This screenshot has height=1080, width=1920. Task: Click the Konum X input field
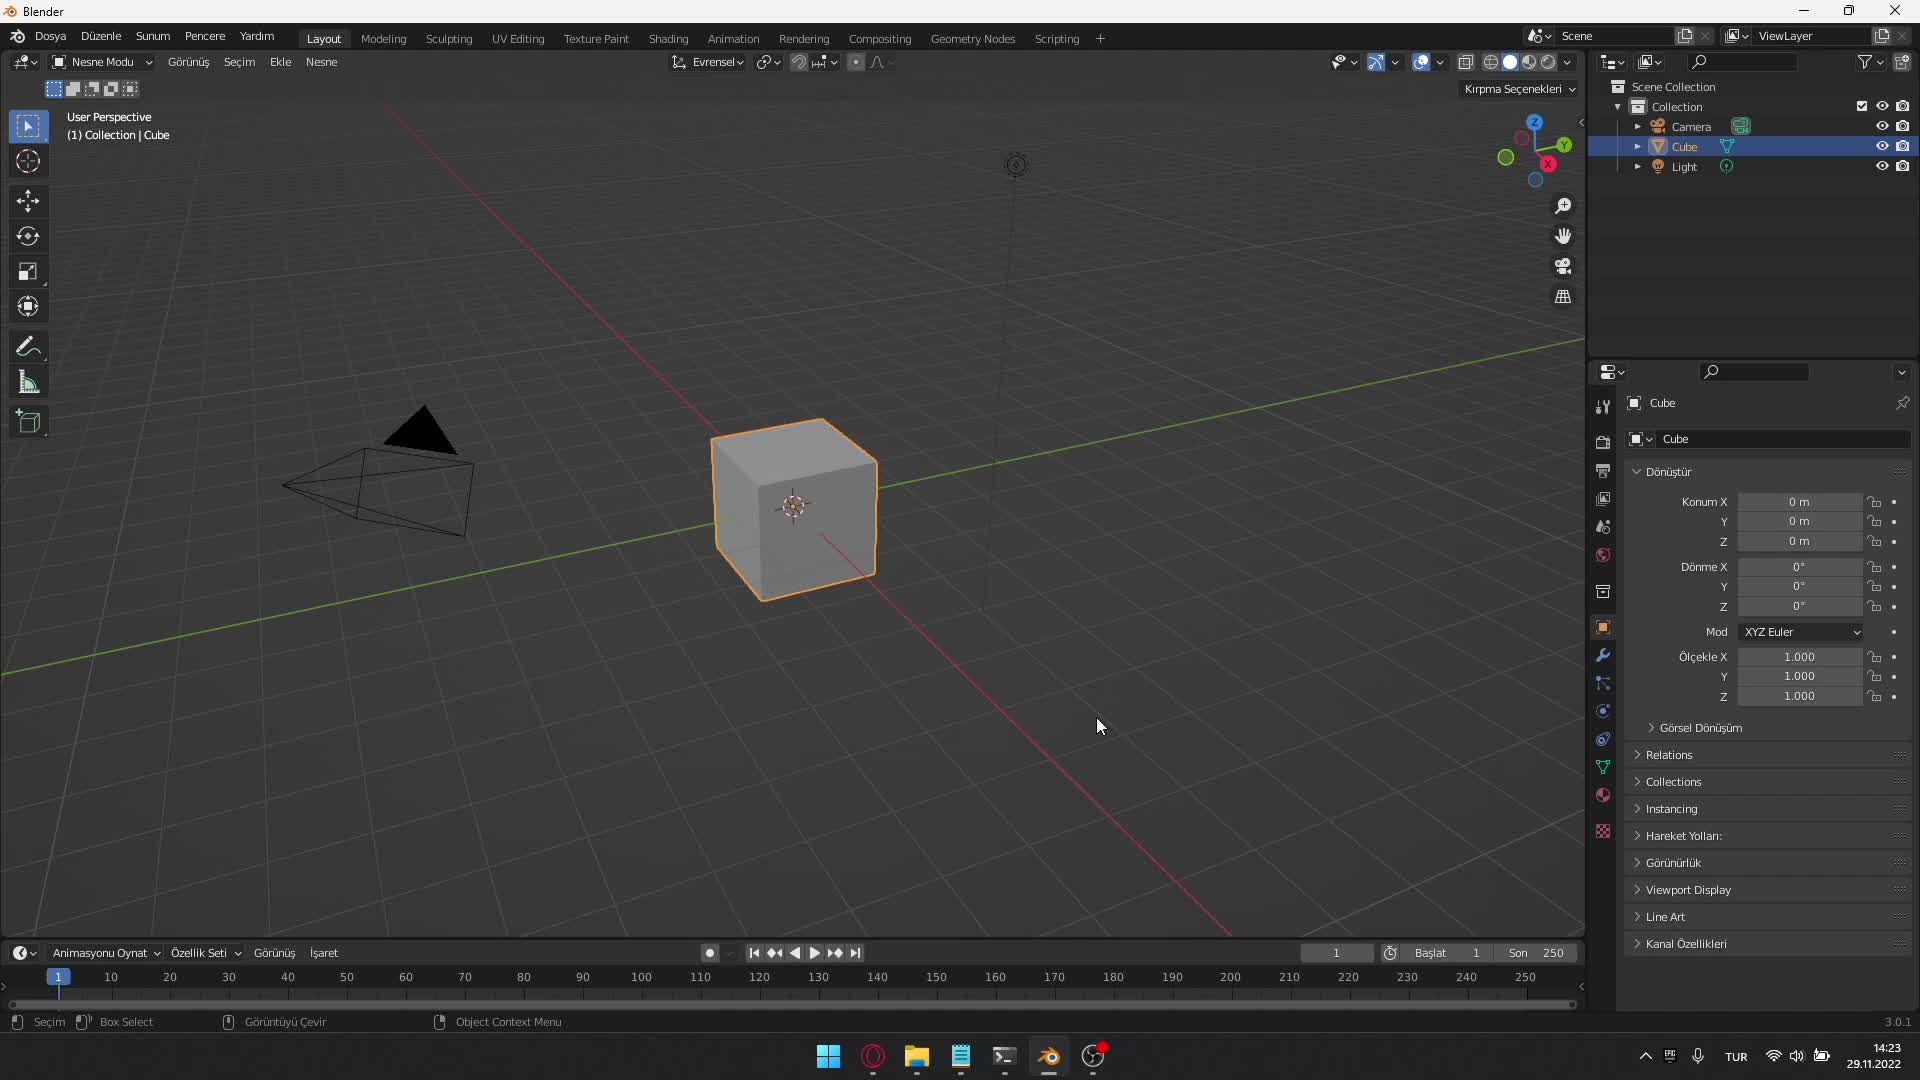click(1799, 501)
